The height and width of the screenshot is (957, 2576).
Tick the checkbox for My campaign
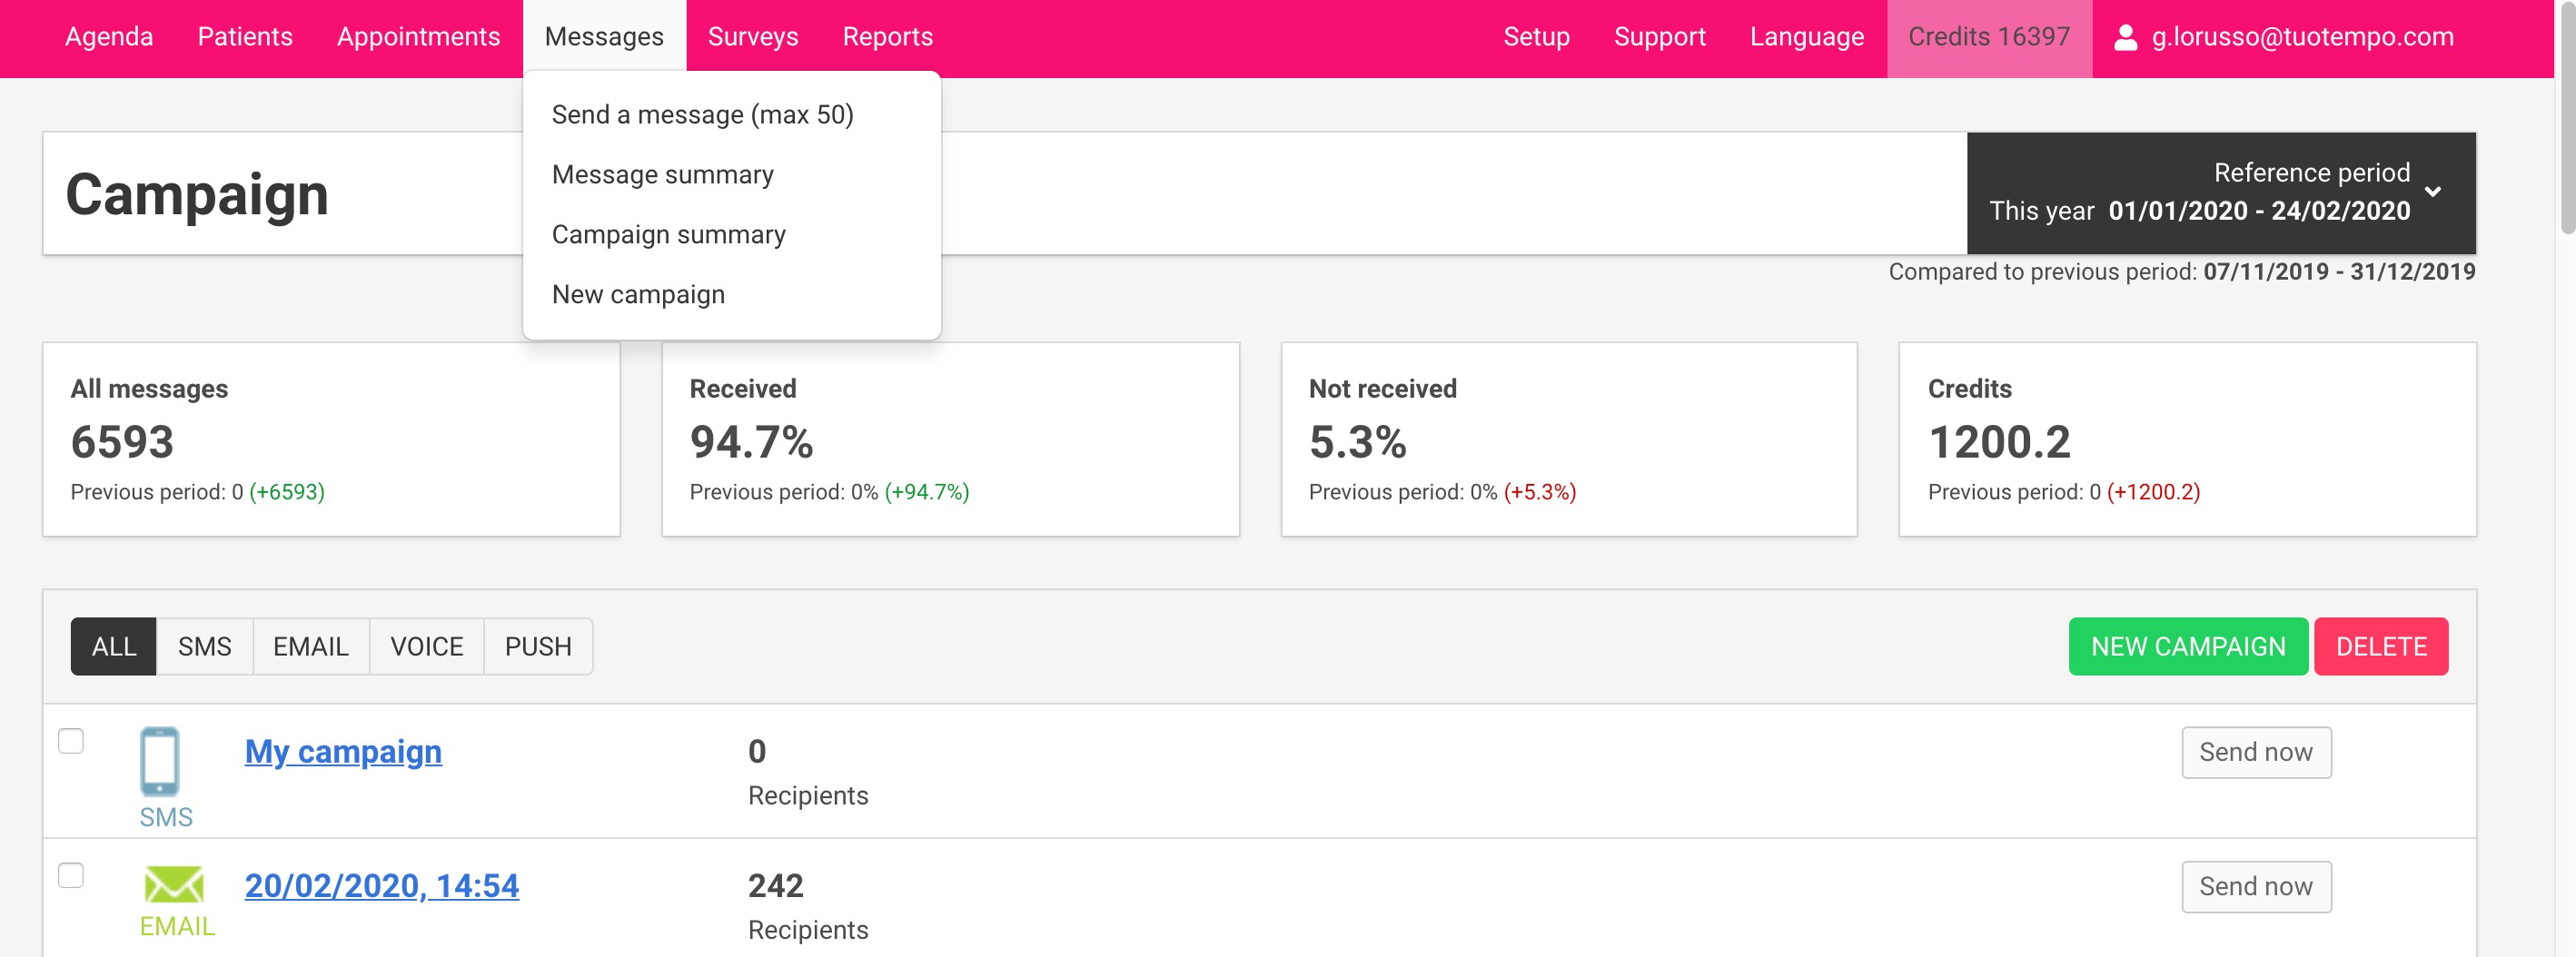point(71,741)
